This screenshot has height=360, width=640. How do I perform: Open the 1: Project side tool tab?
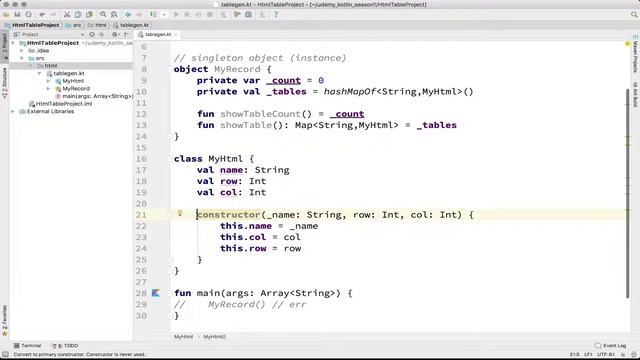pyautogui.click(x=4, y=46)
